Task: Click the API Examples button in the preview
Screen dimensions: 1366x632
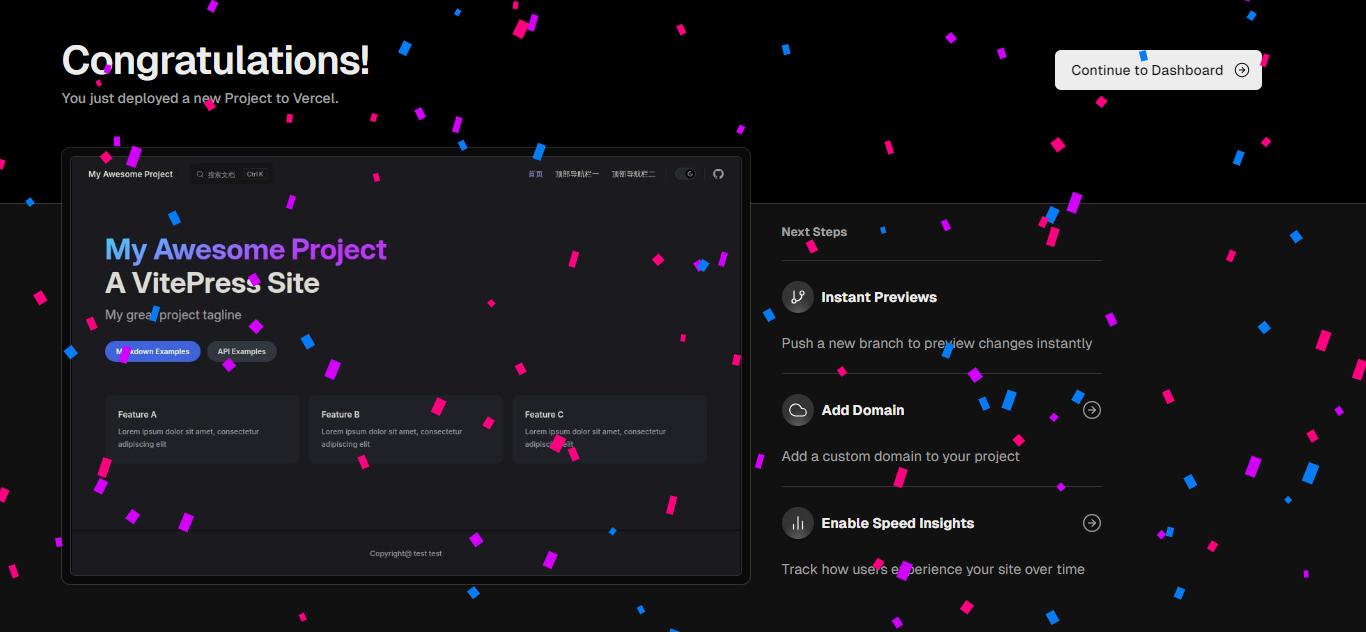Action: click(242, 351)
